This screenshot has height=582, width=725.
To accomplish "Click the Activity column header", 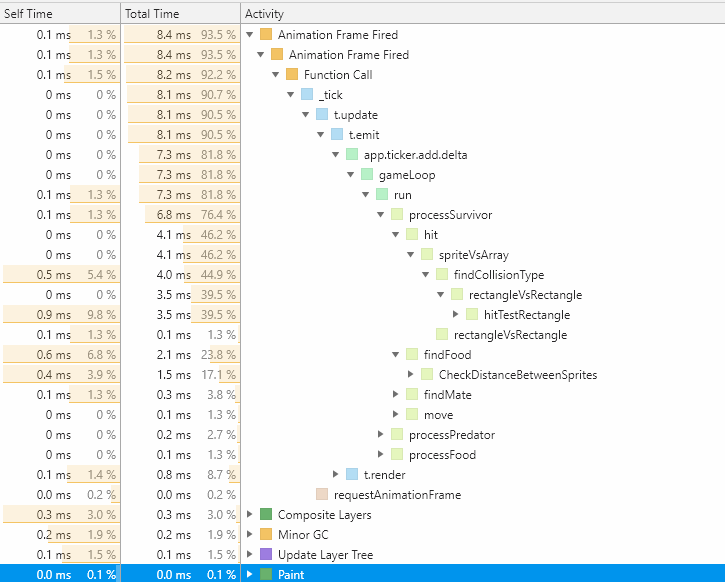I will pyautogui.click(x=265, y=14).
